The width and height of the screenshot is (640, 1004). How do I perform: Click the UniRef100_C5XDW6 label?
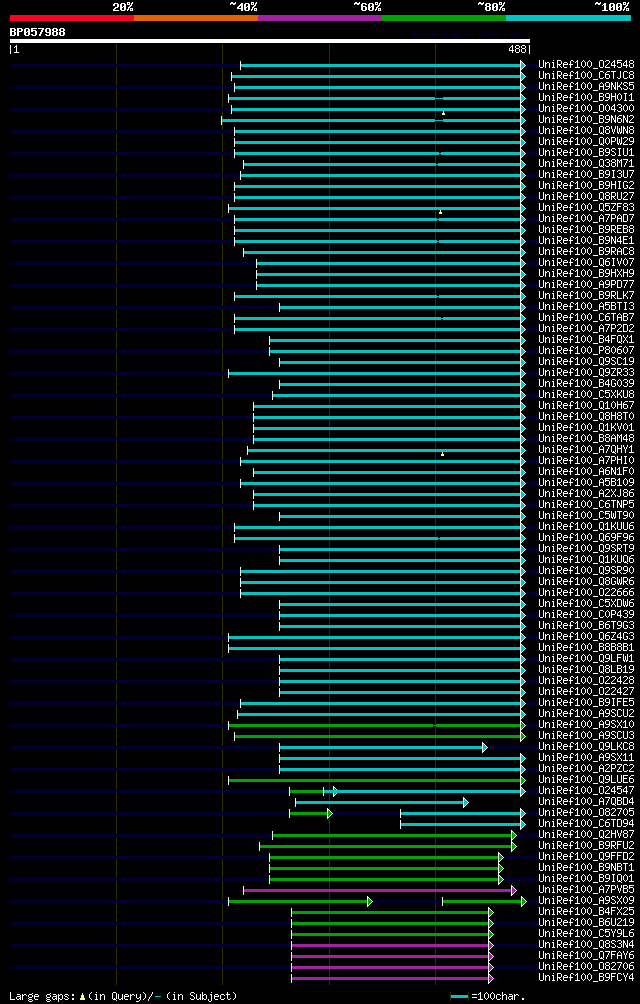pos(586,603)
